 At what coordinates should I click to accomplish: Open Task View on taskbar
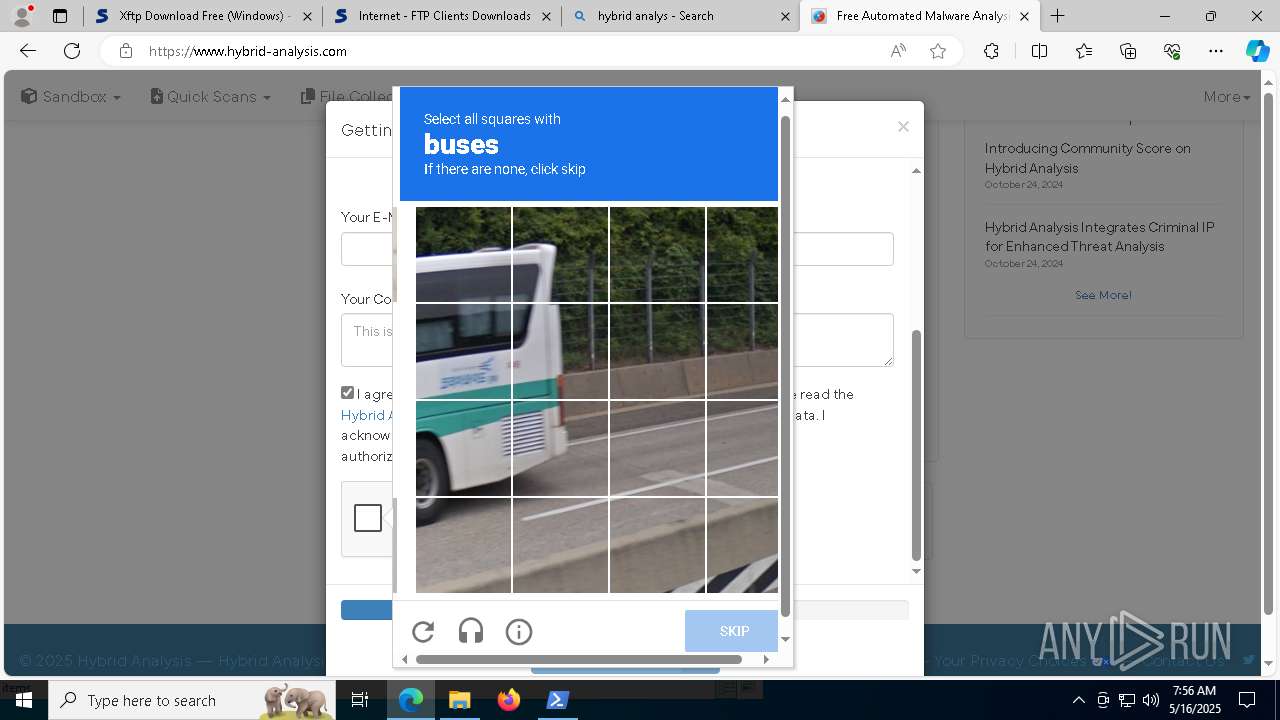coord(361,700)
